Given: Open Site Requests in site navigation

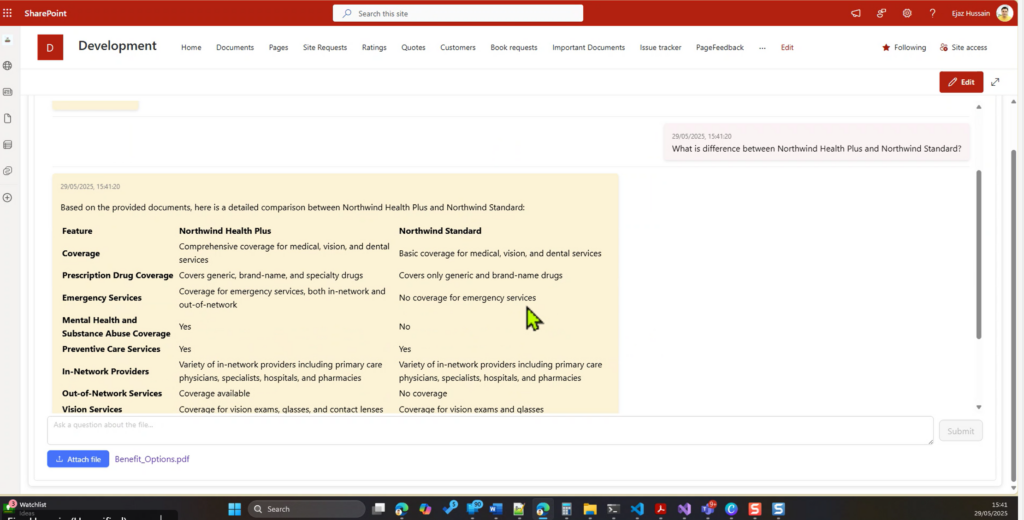Looking at the screenshot, I should 325,48.
